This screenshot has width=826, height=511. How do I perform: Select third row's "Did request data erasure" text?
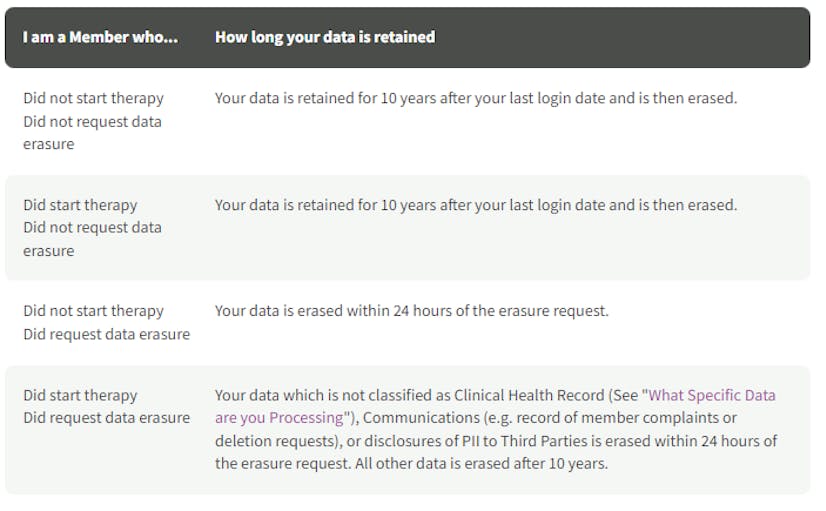pos(106,334)
